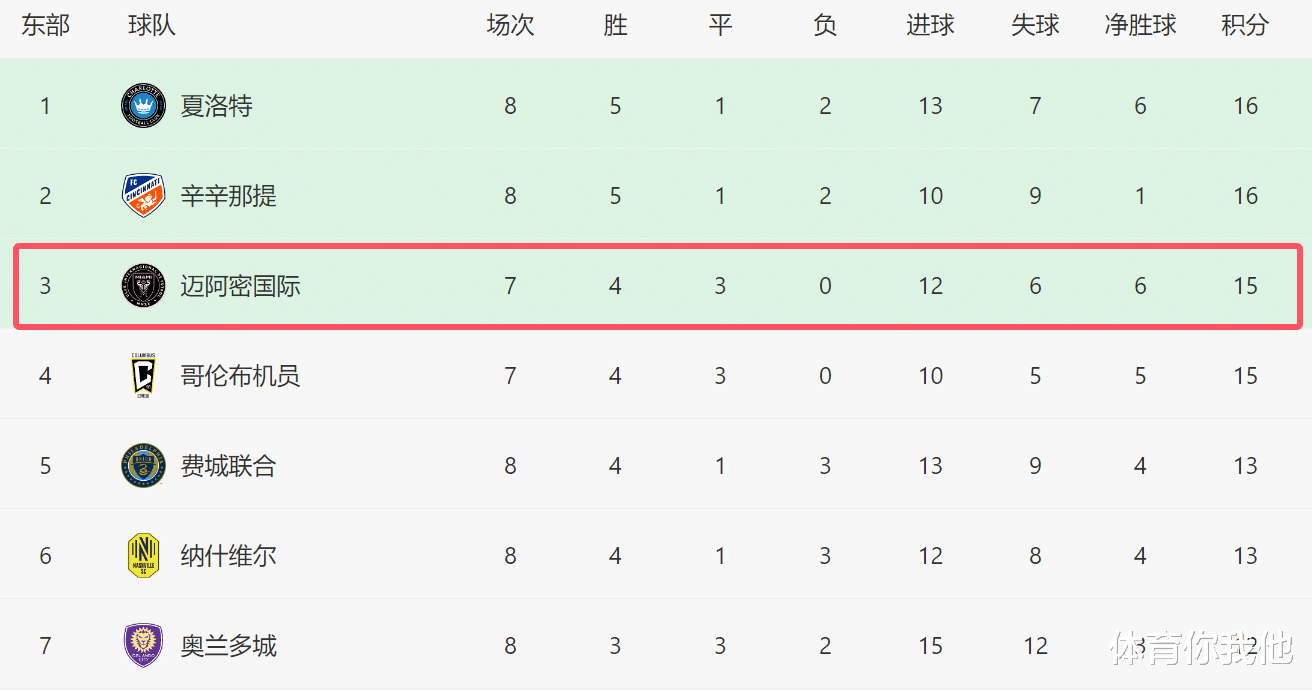Select the 东部 conference header

click(x=45, y=25)
